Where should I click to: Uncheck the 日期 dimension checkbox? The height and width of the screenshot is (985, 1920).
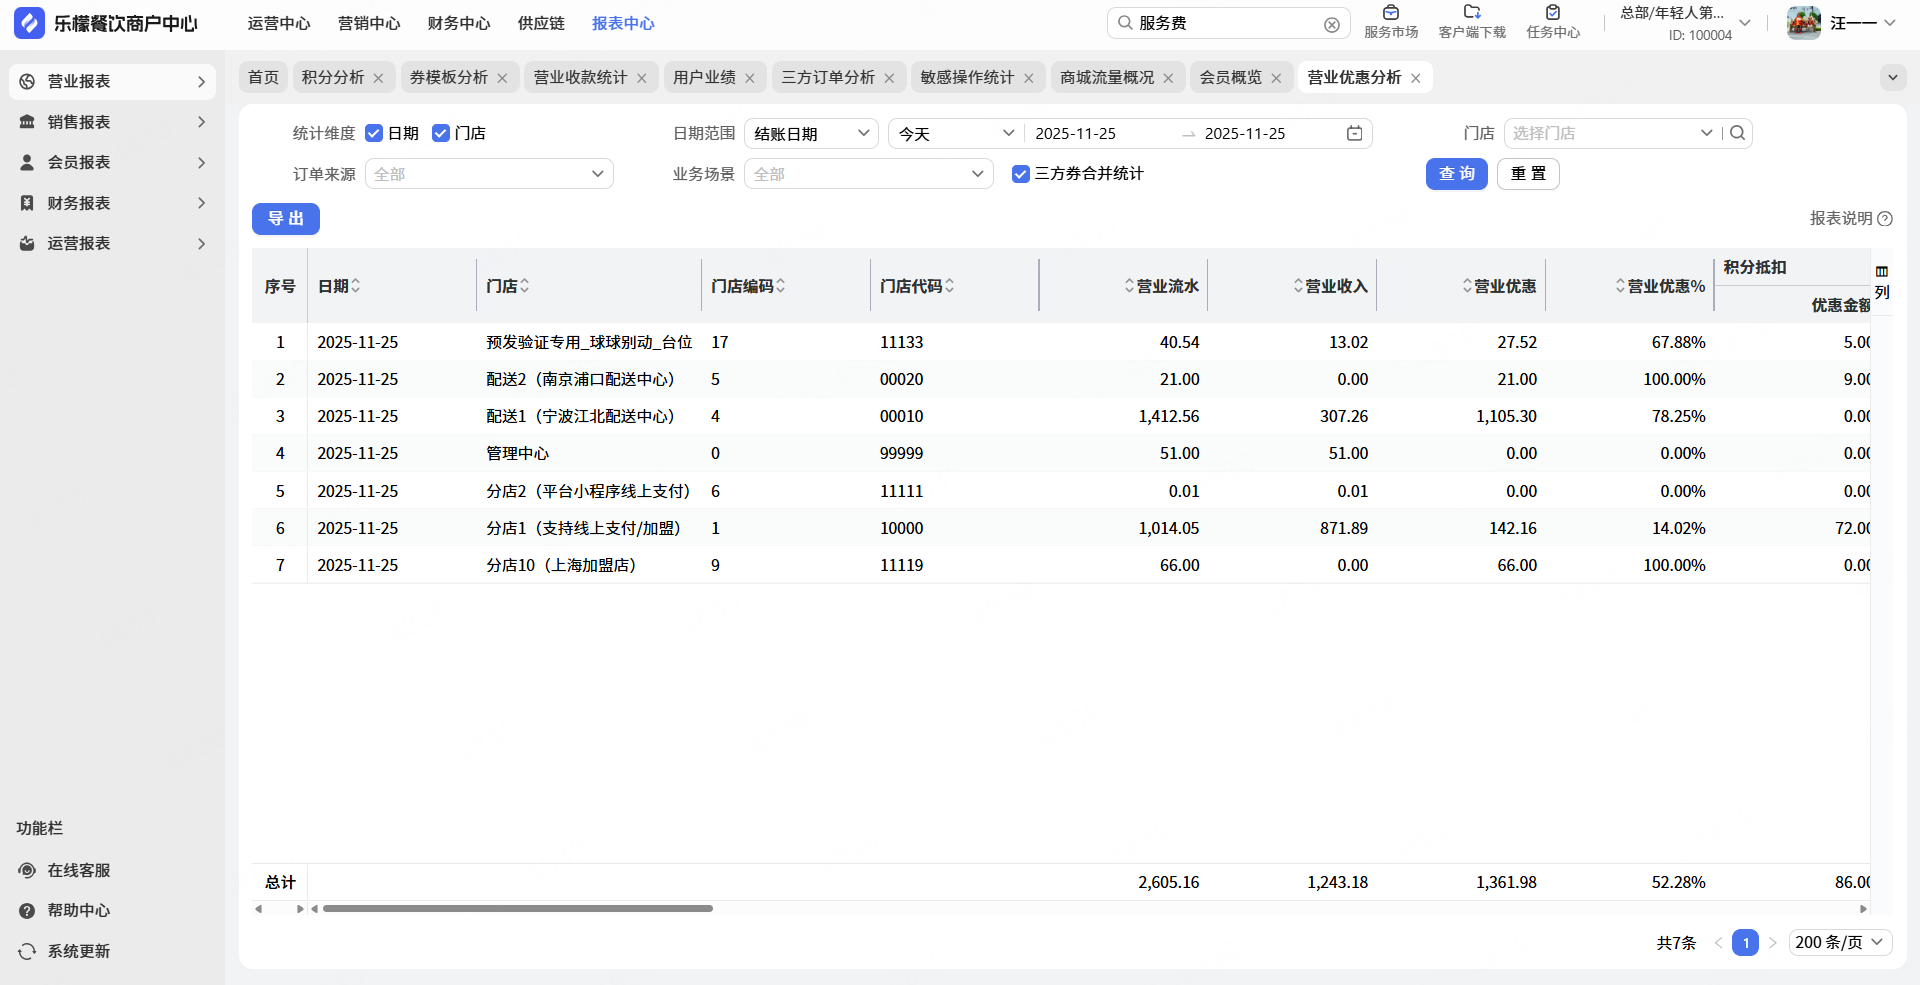click(374, 134)
